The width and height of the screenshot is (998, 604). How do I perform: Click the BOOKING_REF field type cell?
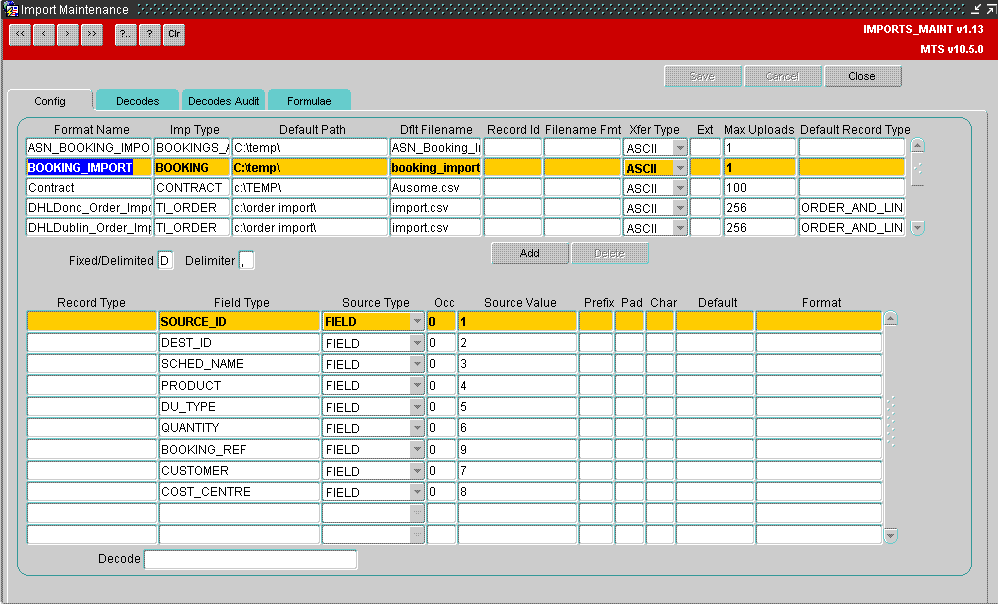[x=239, y=449]
